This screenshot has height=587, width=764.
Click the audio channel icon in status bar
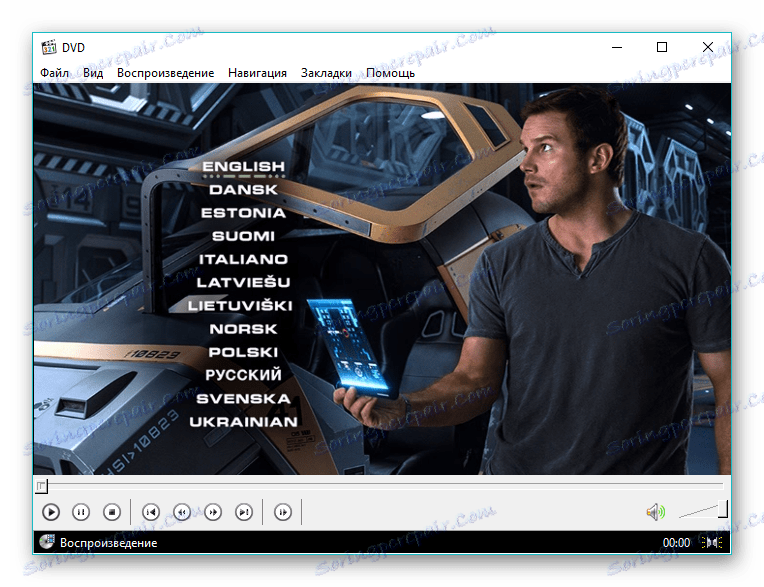712,542
